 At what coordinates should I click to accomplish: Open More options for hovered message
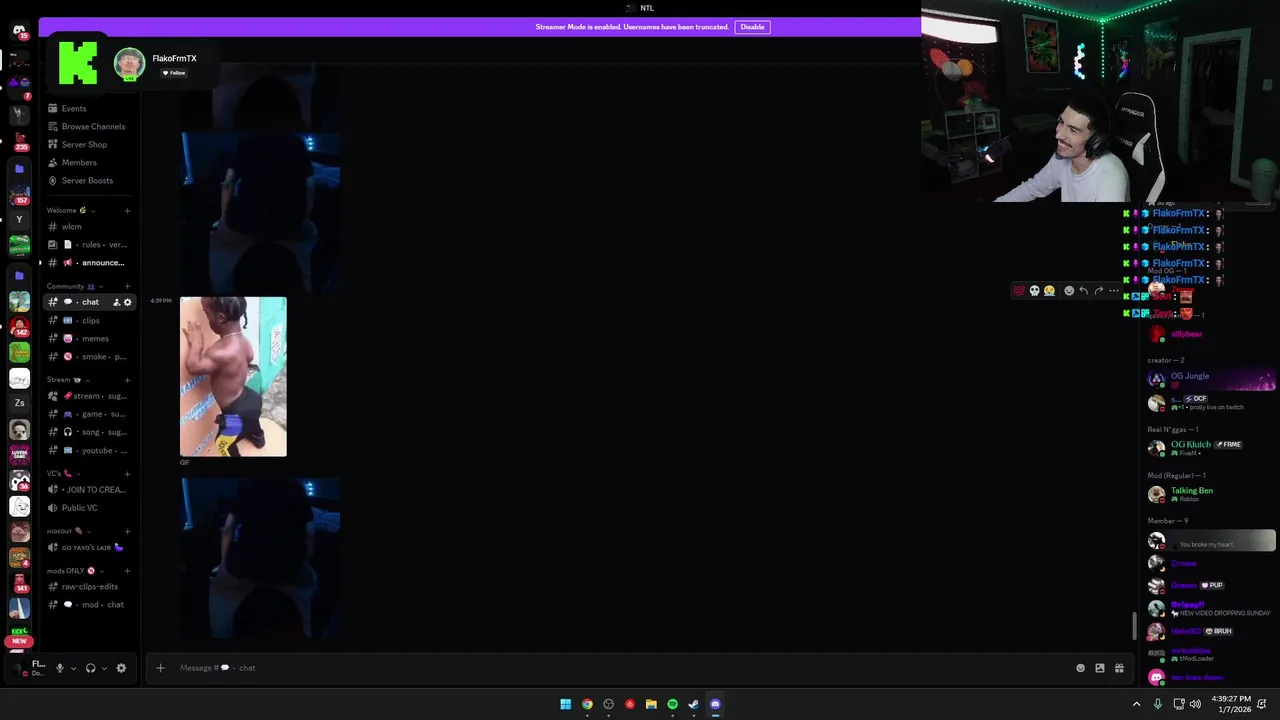click(1113, 291)
